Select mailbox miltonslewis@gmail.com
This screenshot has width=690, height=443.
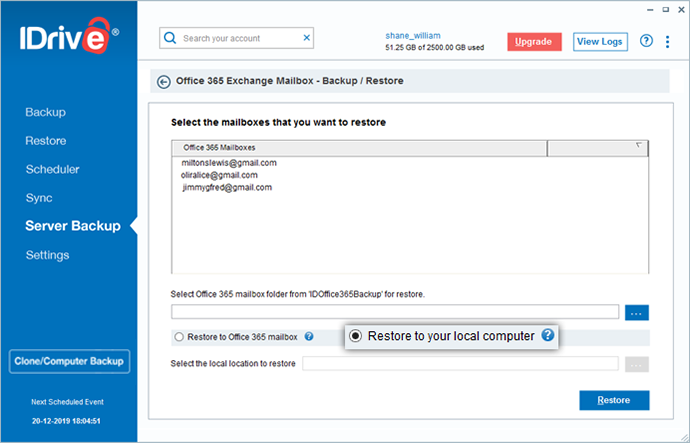(x=229, y=163)
